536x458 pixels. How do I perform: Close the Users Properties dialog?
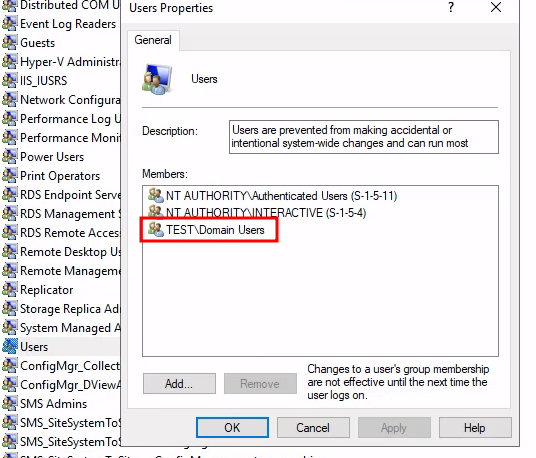tap(496, 7)
